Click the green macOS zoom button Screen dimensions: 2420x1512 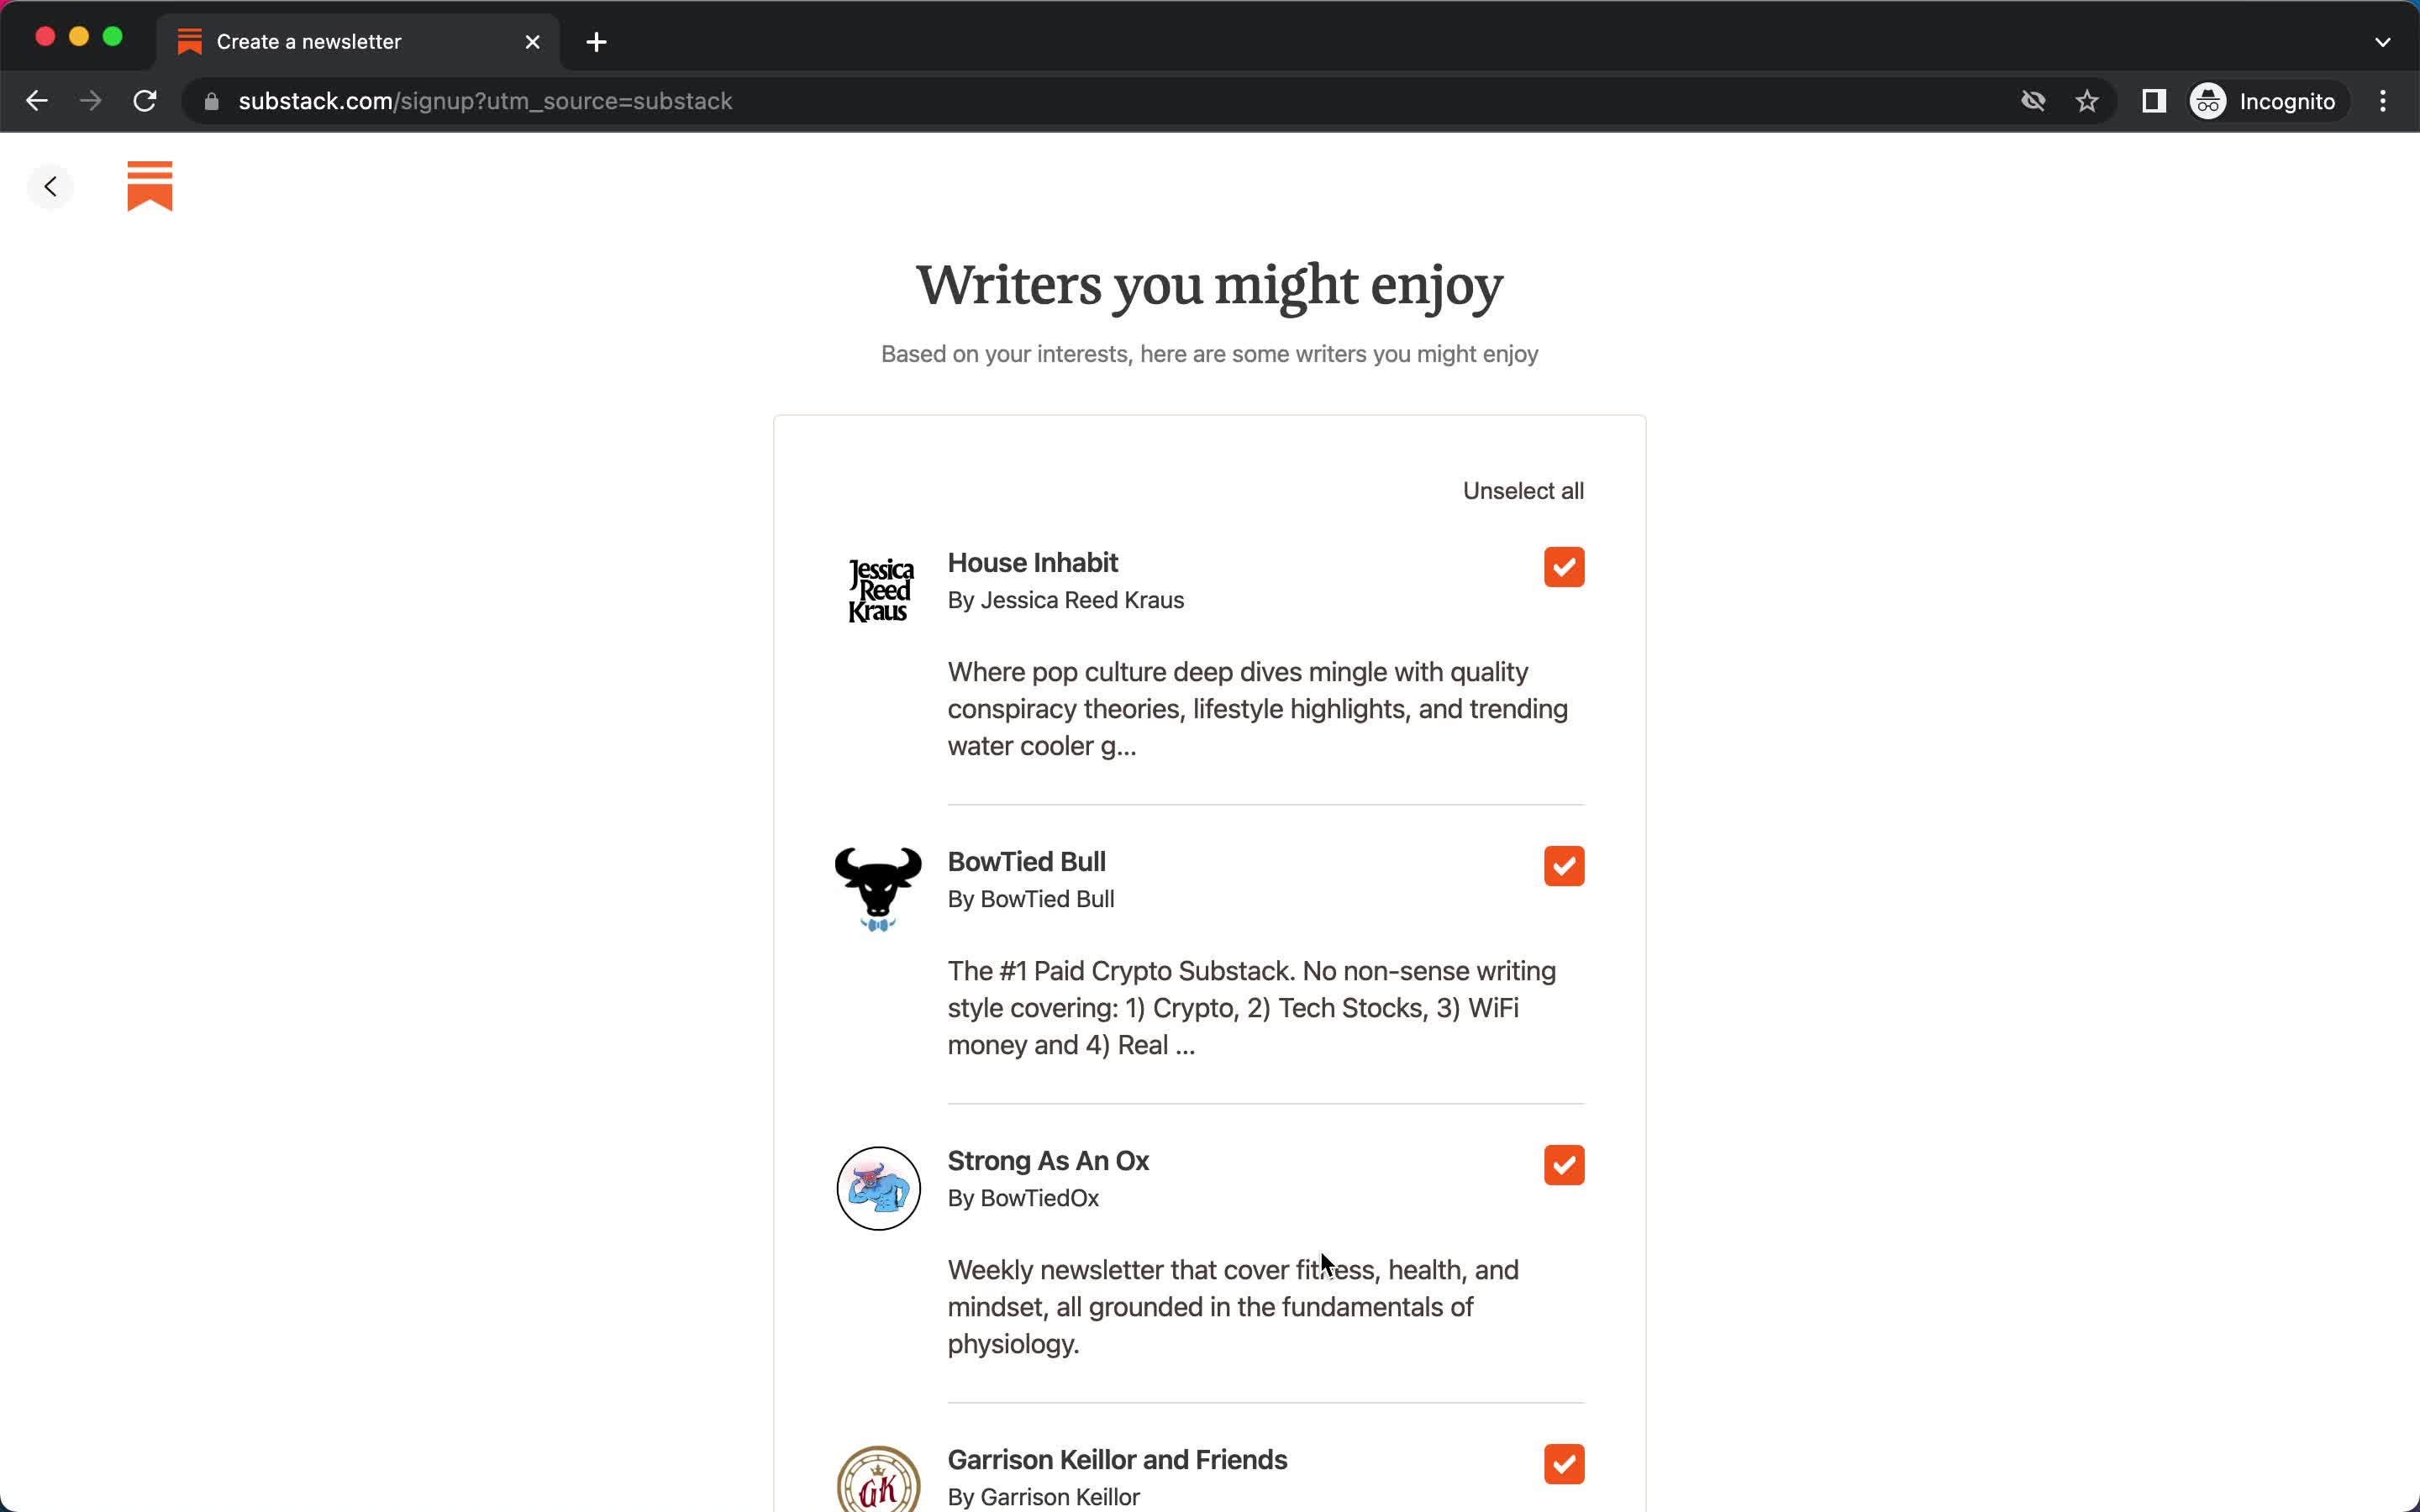tap(113, 37)
